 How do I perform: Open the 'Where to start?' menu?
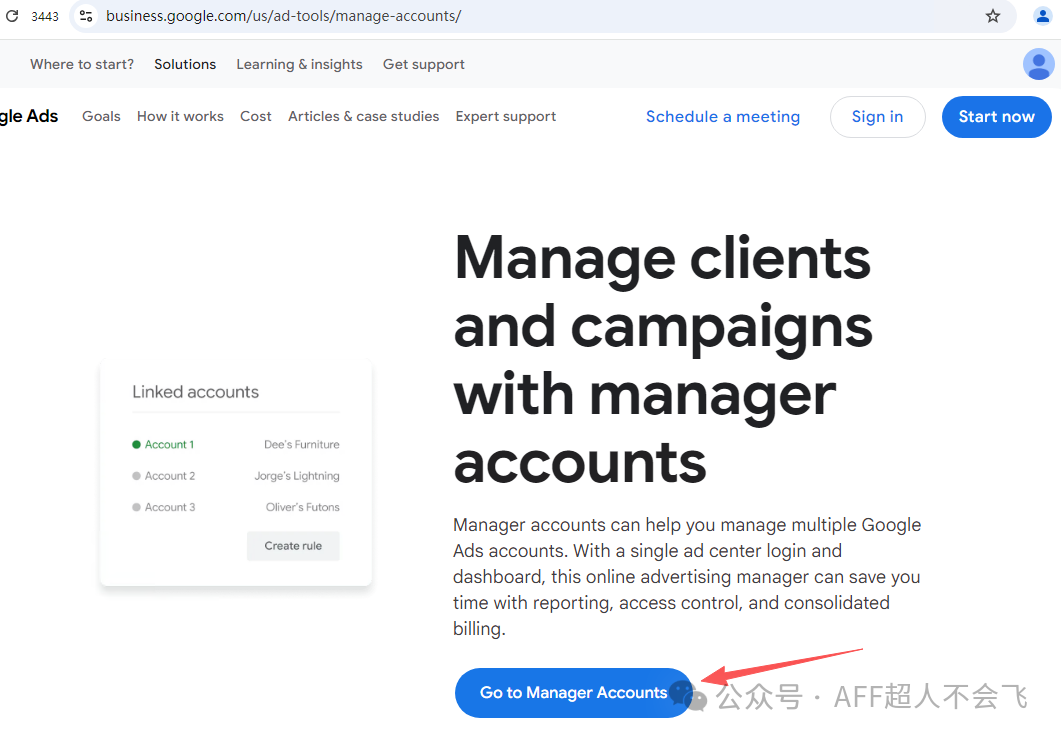pyautogui.click(x=82, y=64)
